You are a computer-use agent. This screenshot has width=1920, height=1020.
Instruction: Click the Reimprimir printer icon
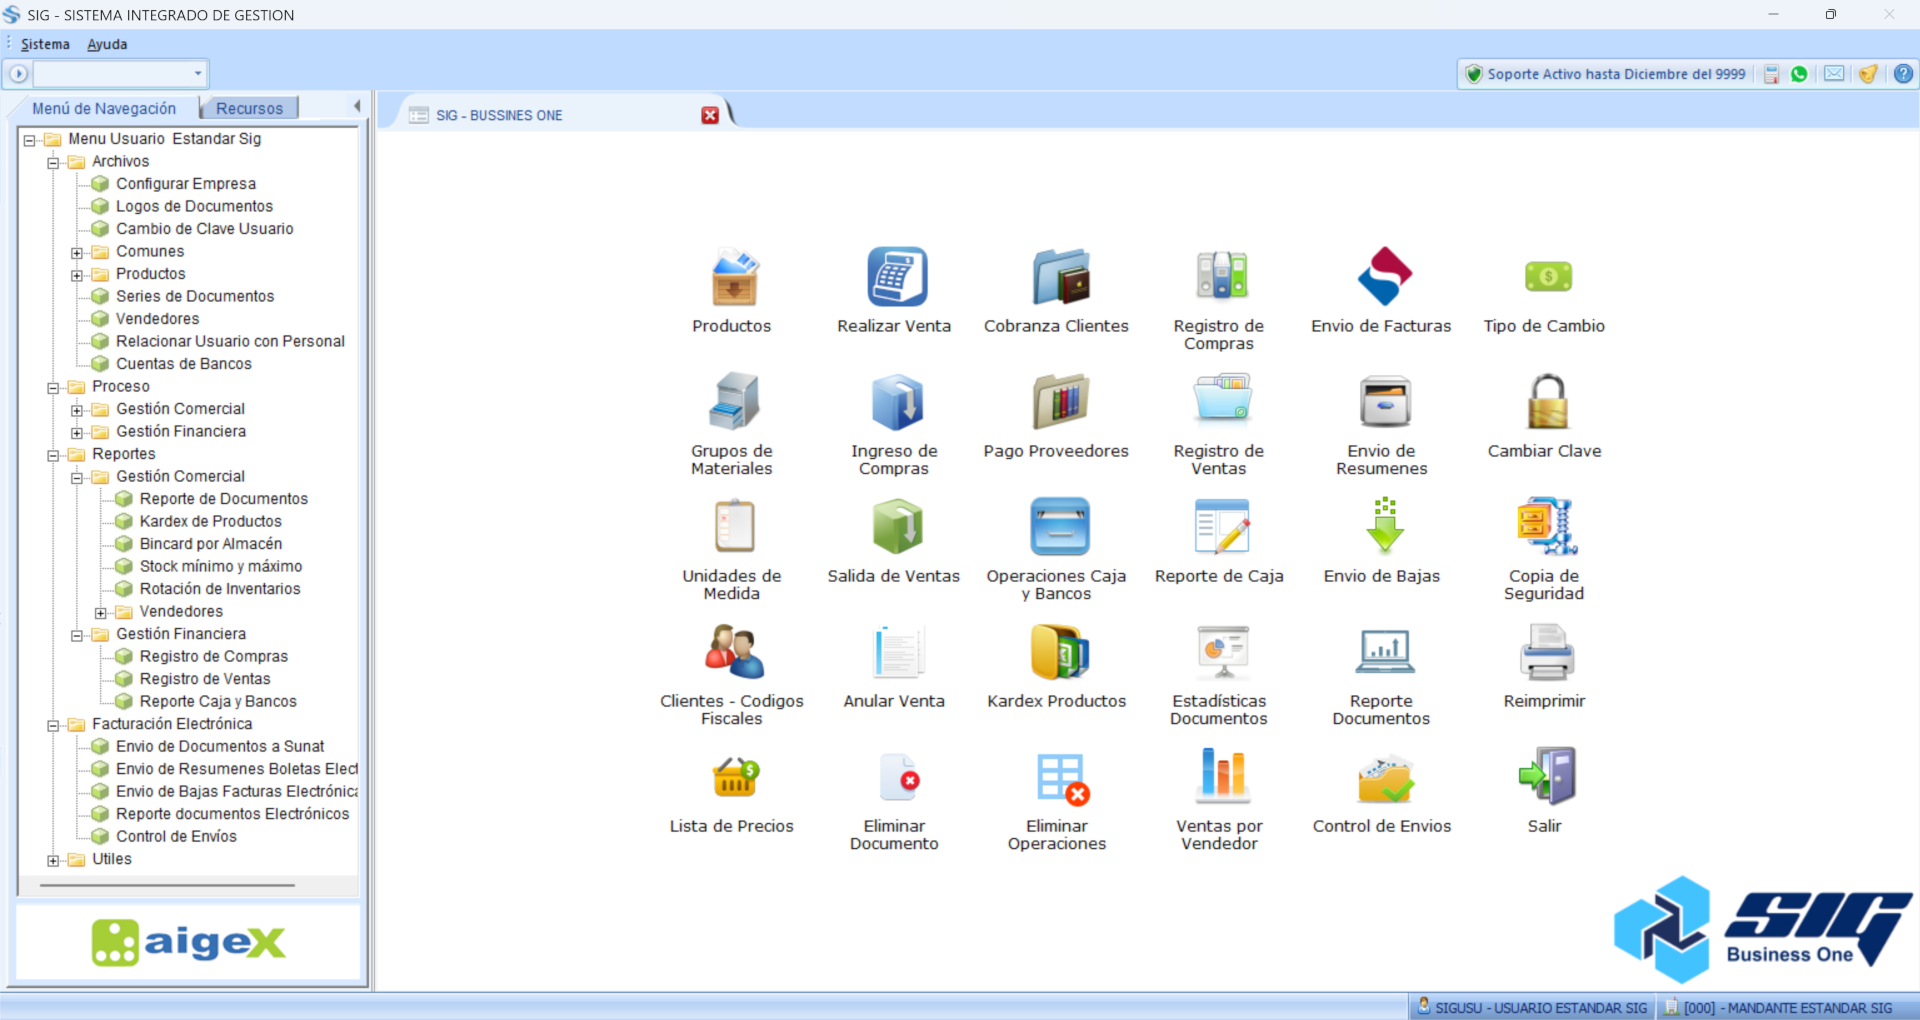tap(1547, 652)
